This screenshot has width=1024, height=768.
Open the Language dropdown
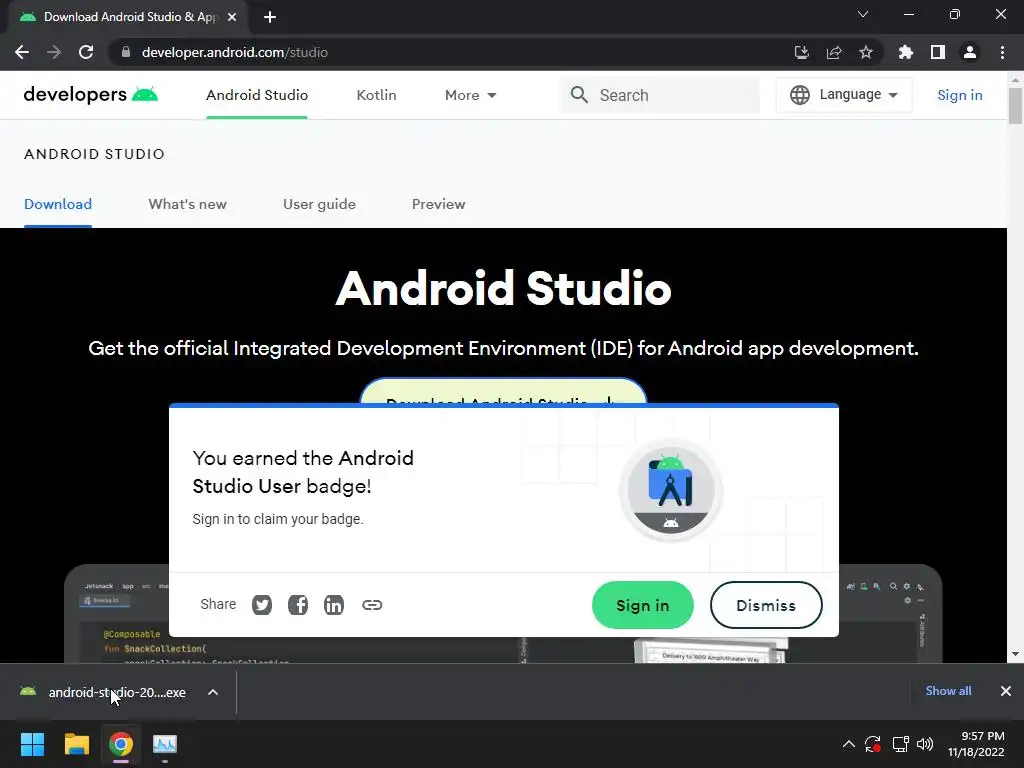844,95
